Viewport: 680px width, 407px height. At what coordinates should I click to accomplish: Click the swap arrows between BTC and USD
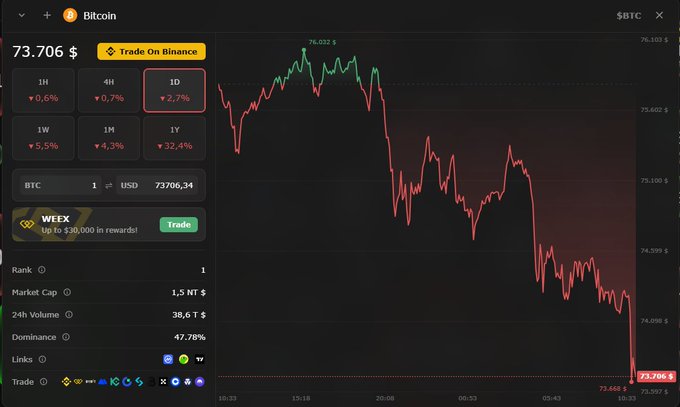pyautogui.click(x=109, y=185)
